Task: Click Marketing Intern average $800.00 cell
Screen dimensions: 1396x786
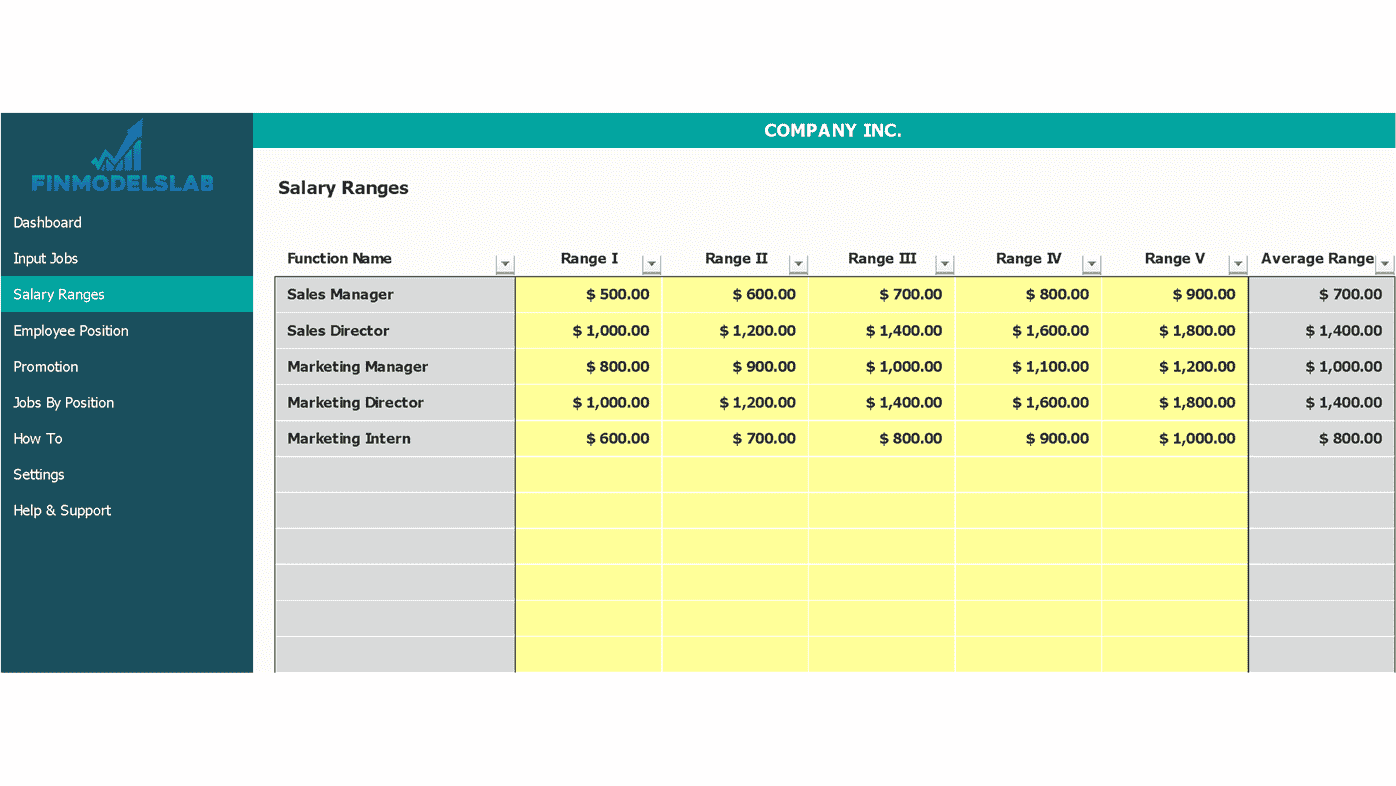Action: coord(1322,438)
